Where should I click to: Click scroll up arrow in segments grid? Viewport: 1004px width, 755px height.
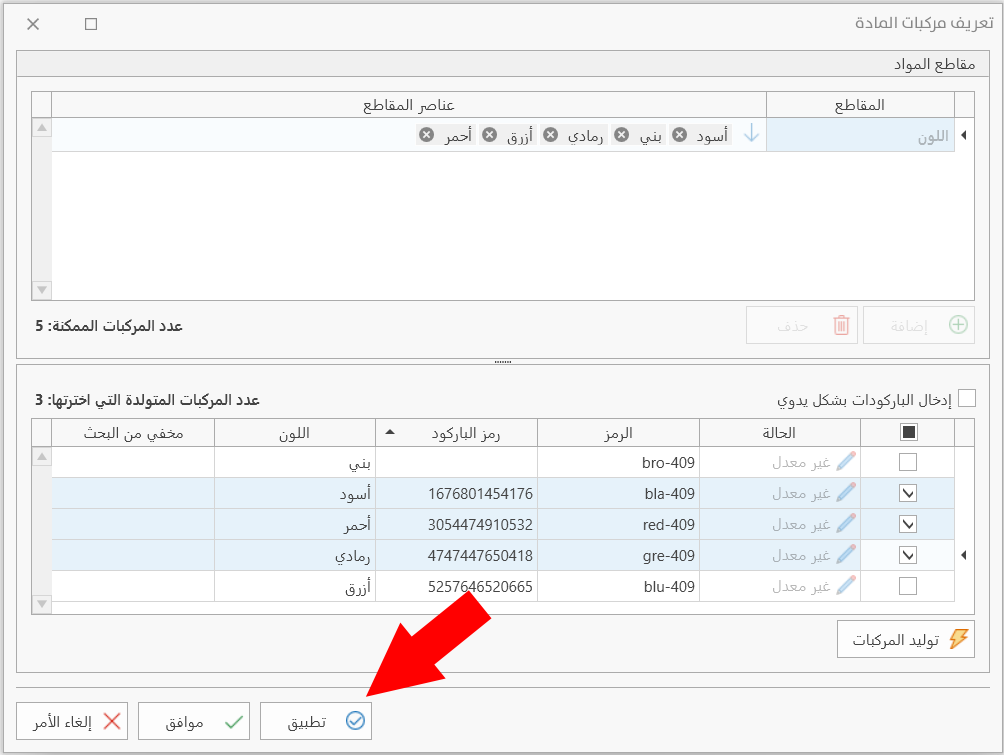[x=42, y=127]
